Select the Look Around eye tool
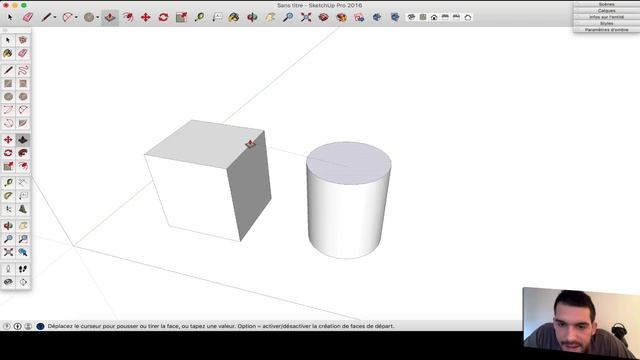 coord(8,282)
